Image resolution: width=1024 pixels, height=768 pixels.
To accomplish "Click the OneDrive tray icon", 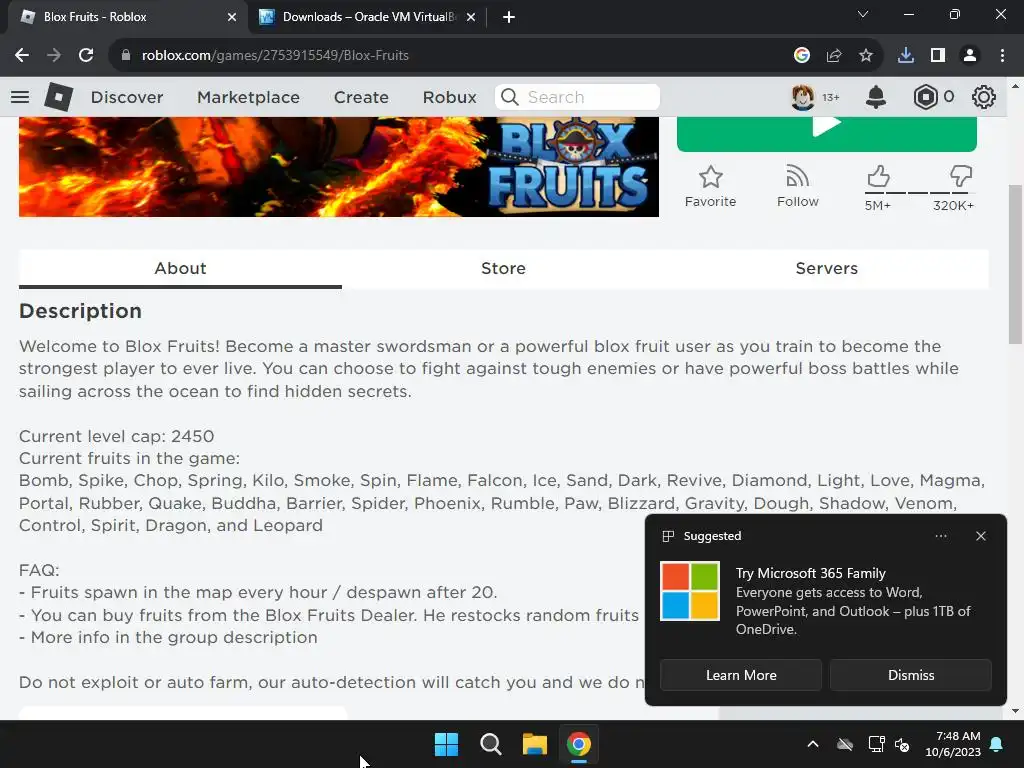I will pos(845,744).
